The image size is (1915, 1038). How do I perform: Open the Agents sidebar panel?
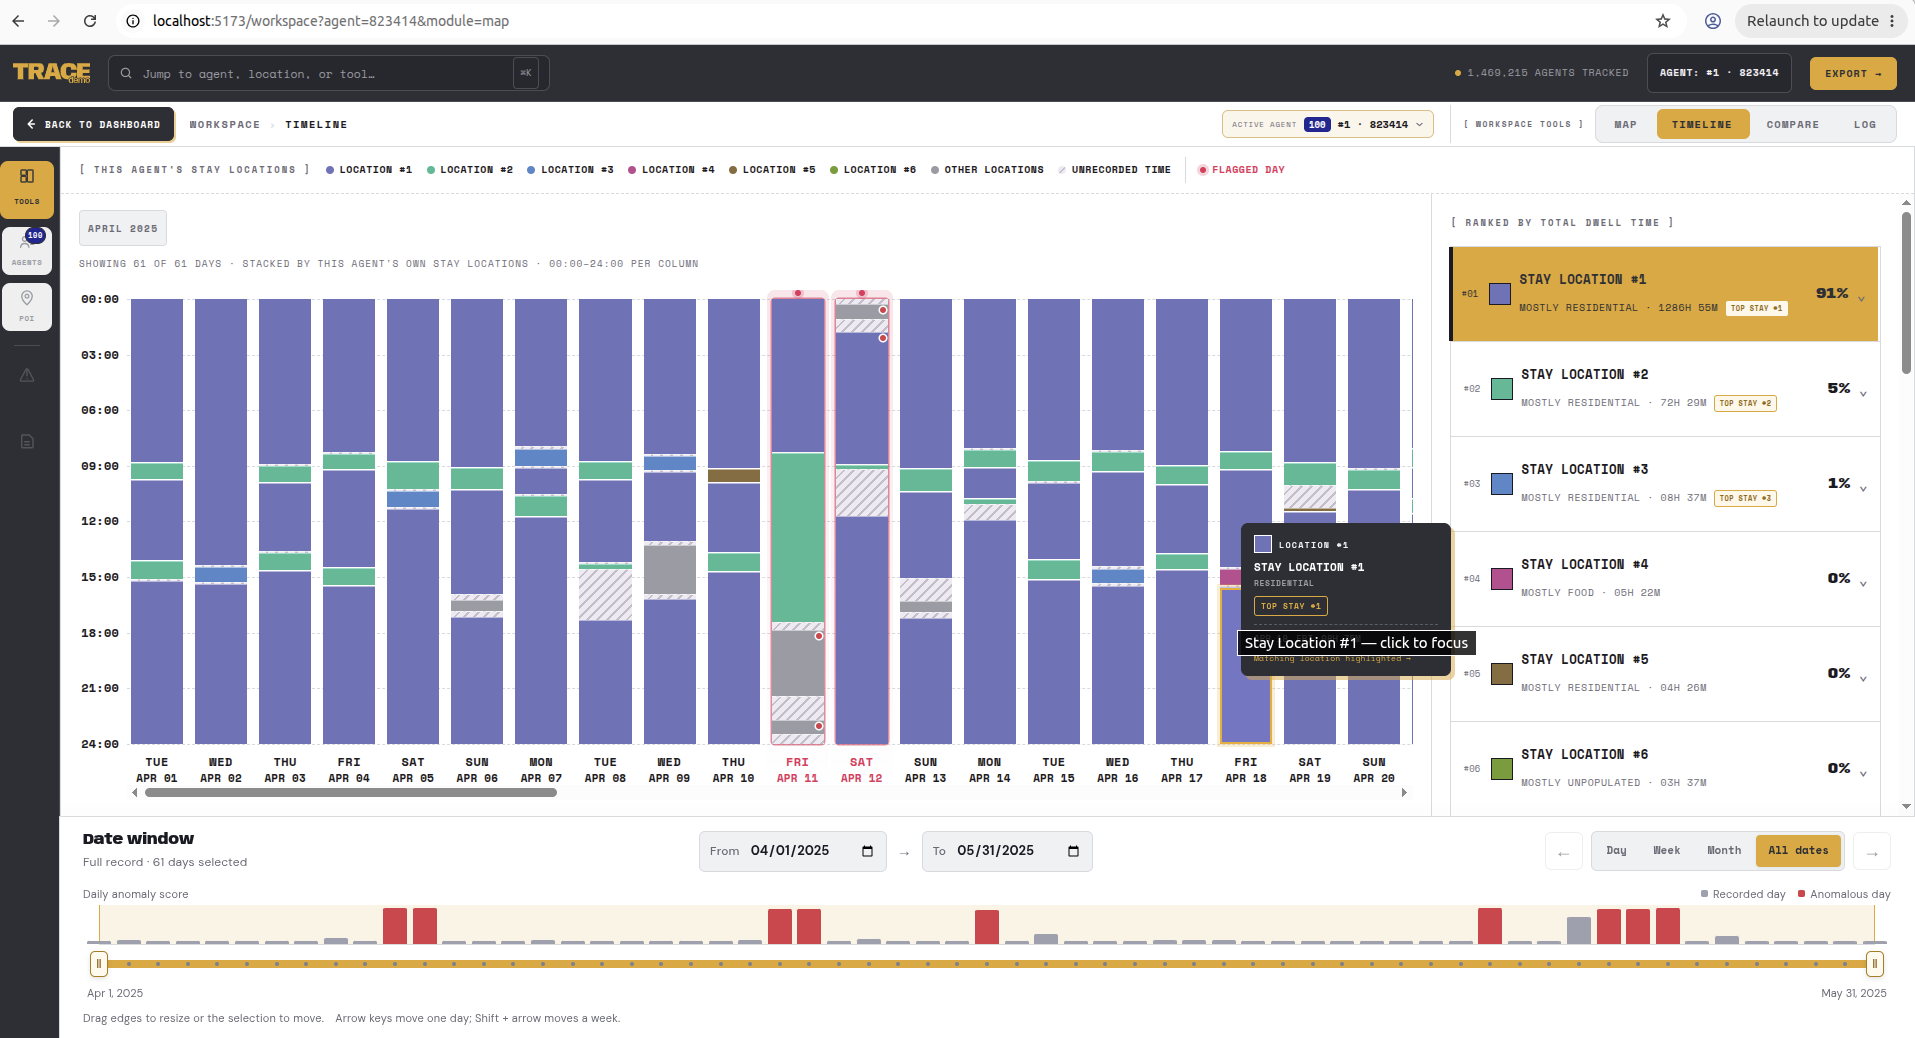tap(27, 250)
